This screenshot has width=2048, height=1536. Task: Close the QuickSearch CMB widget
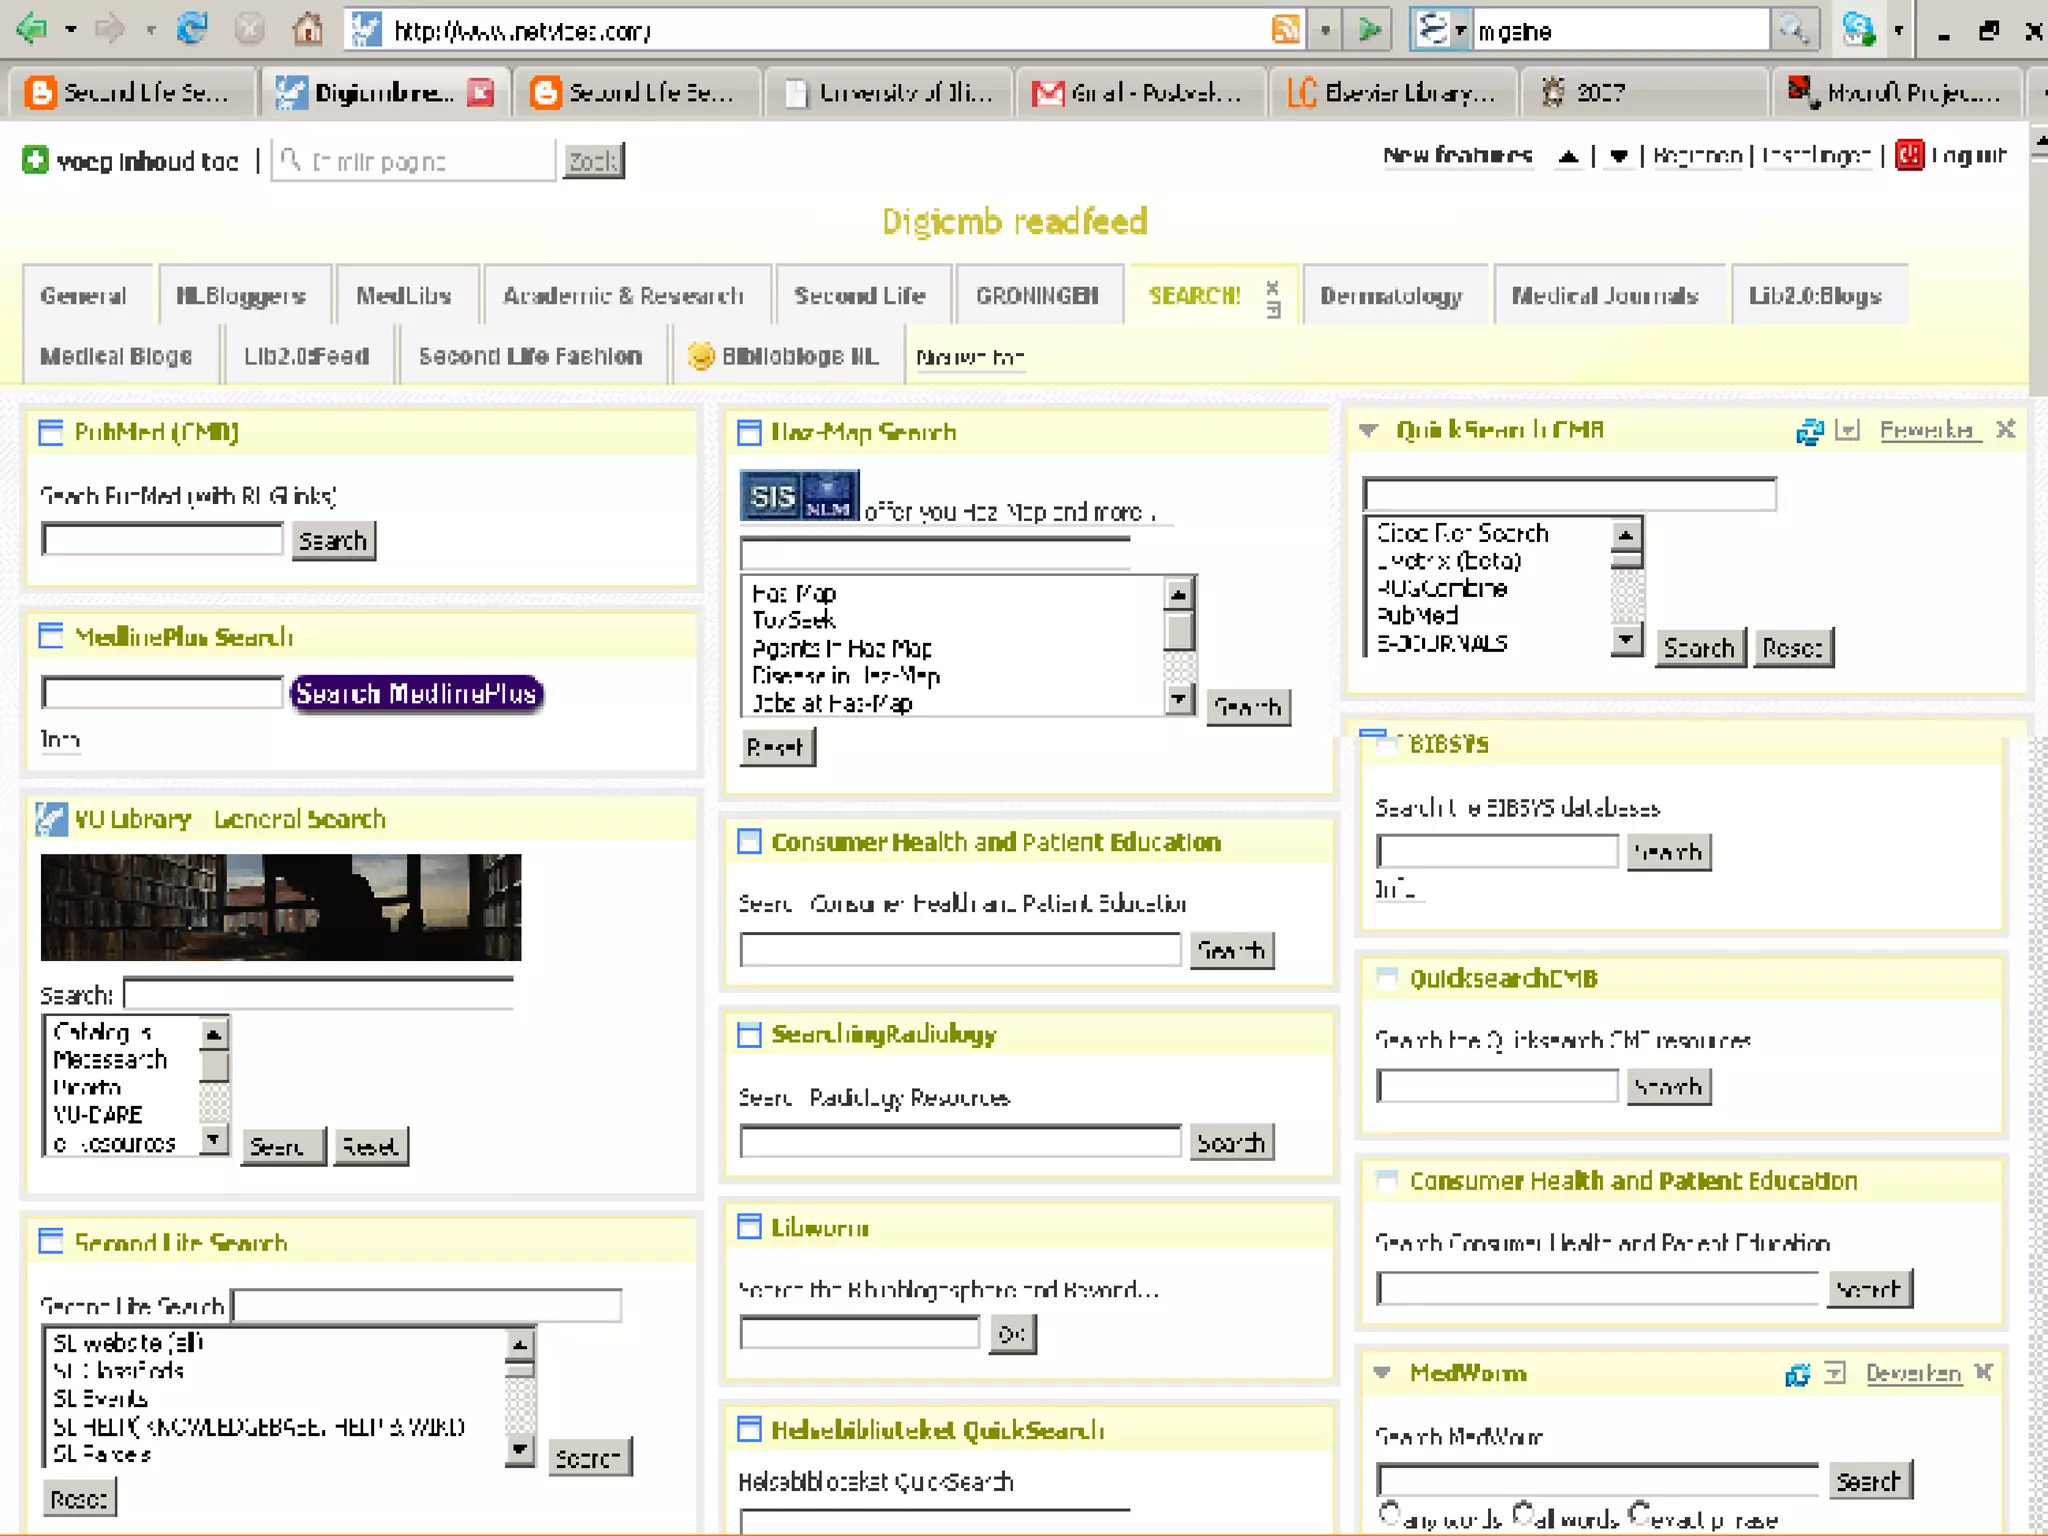2005,430
